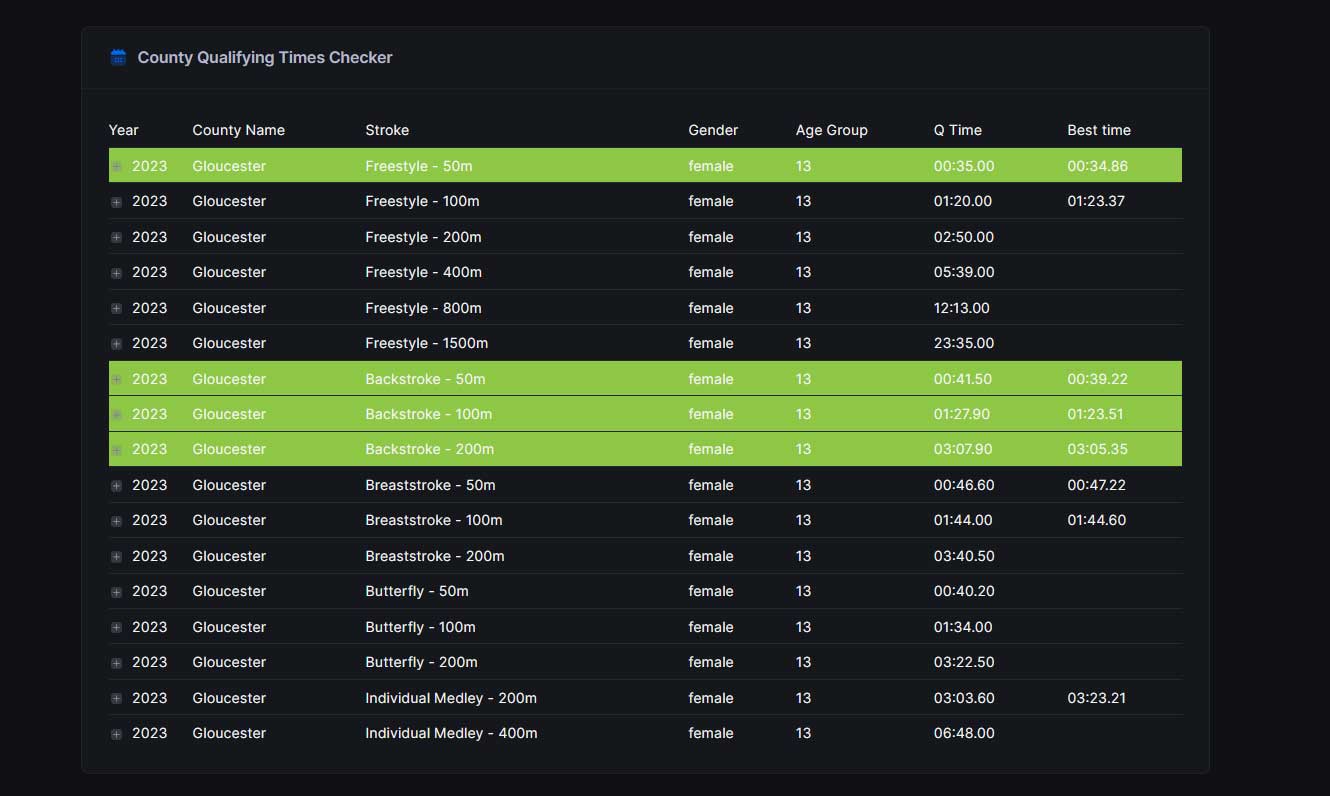Click the Q Time column header

pos(957,130)
